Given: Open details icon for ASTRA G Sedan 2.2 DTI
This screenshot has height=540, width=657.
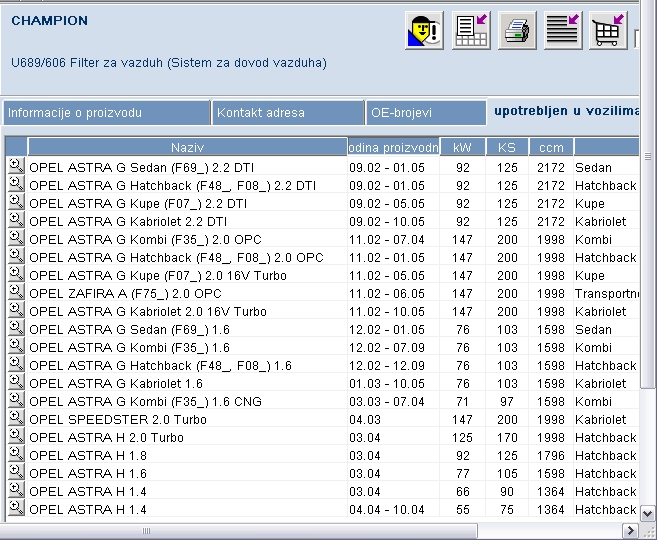Looking at the screenshot, I should click(16, 166).
